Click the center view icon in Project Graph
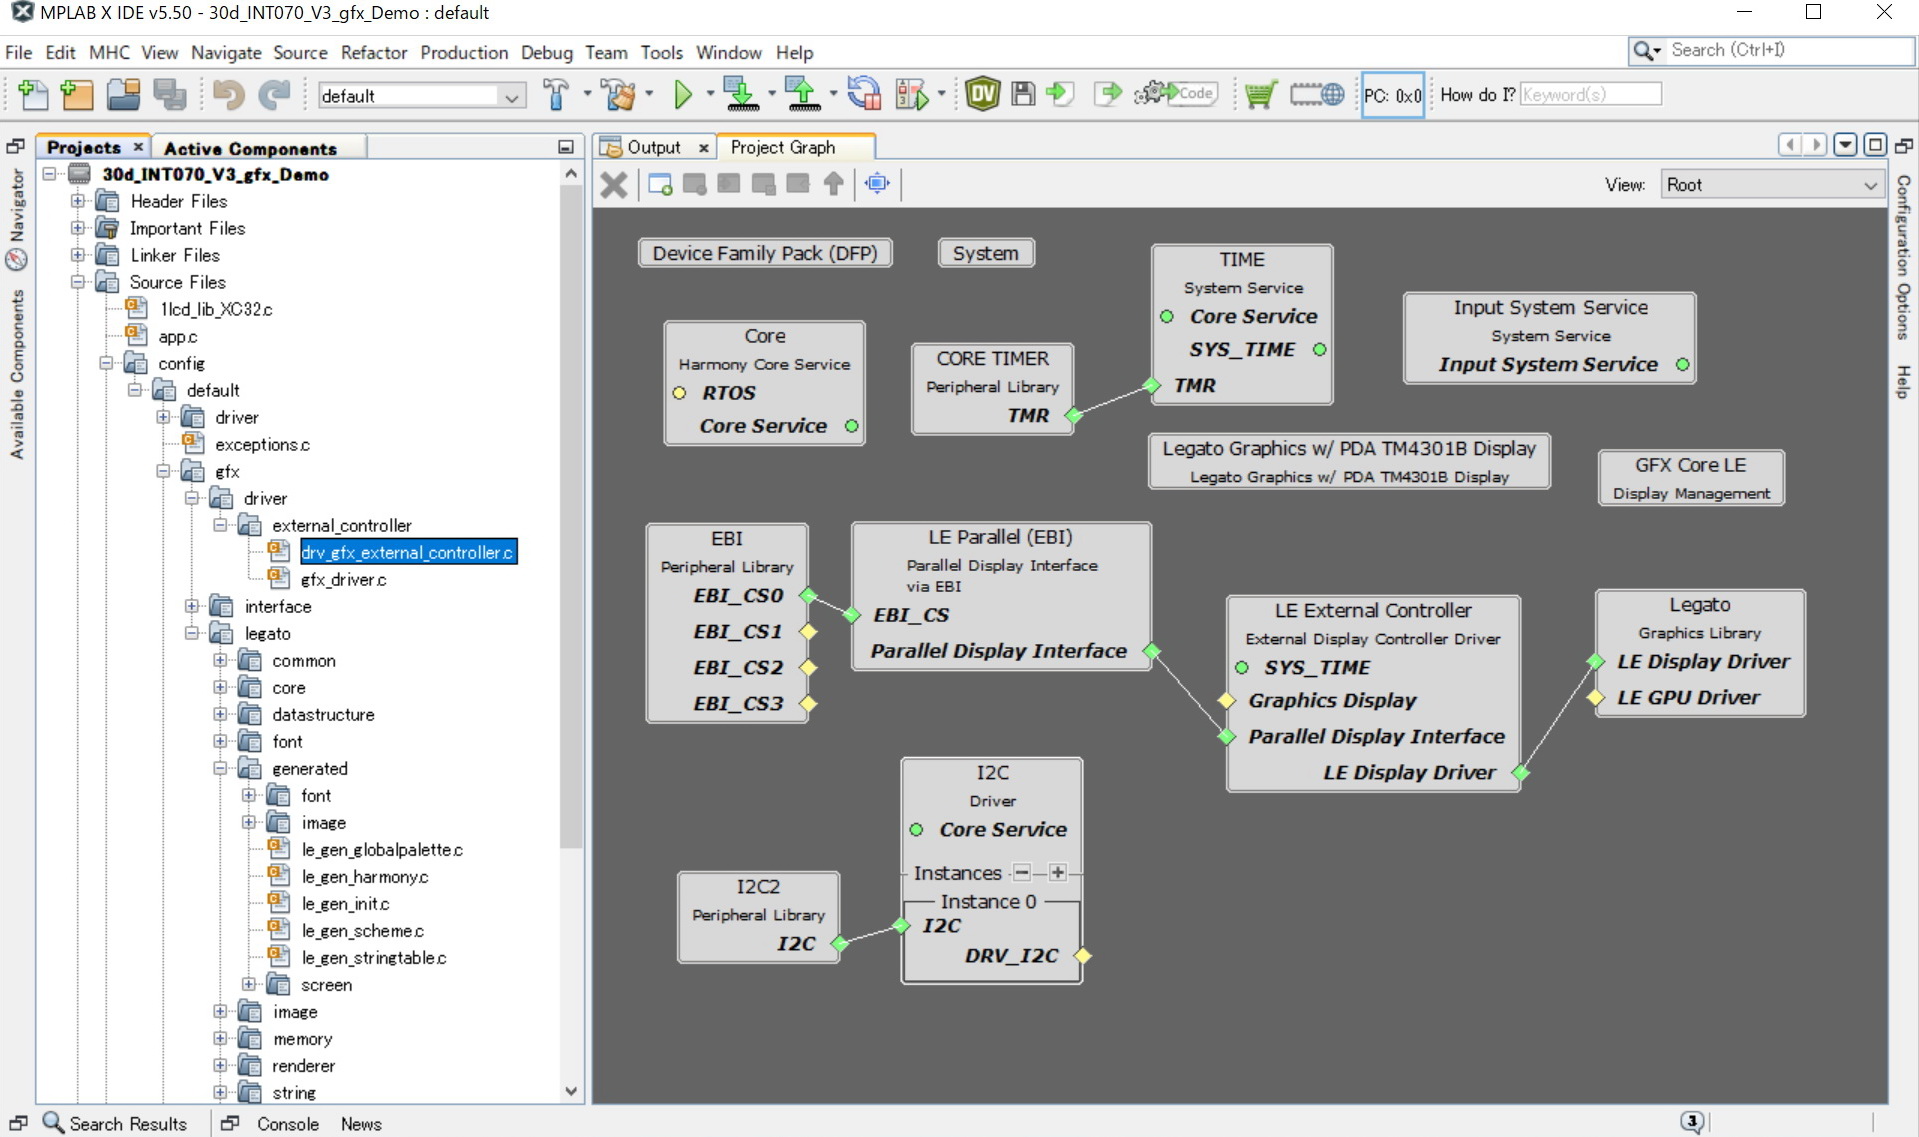 point(877,184)
